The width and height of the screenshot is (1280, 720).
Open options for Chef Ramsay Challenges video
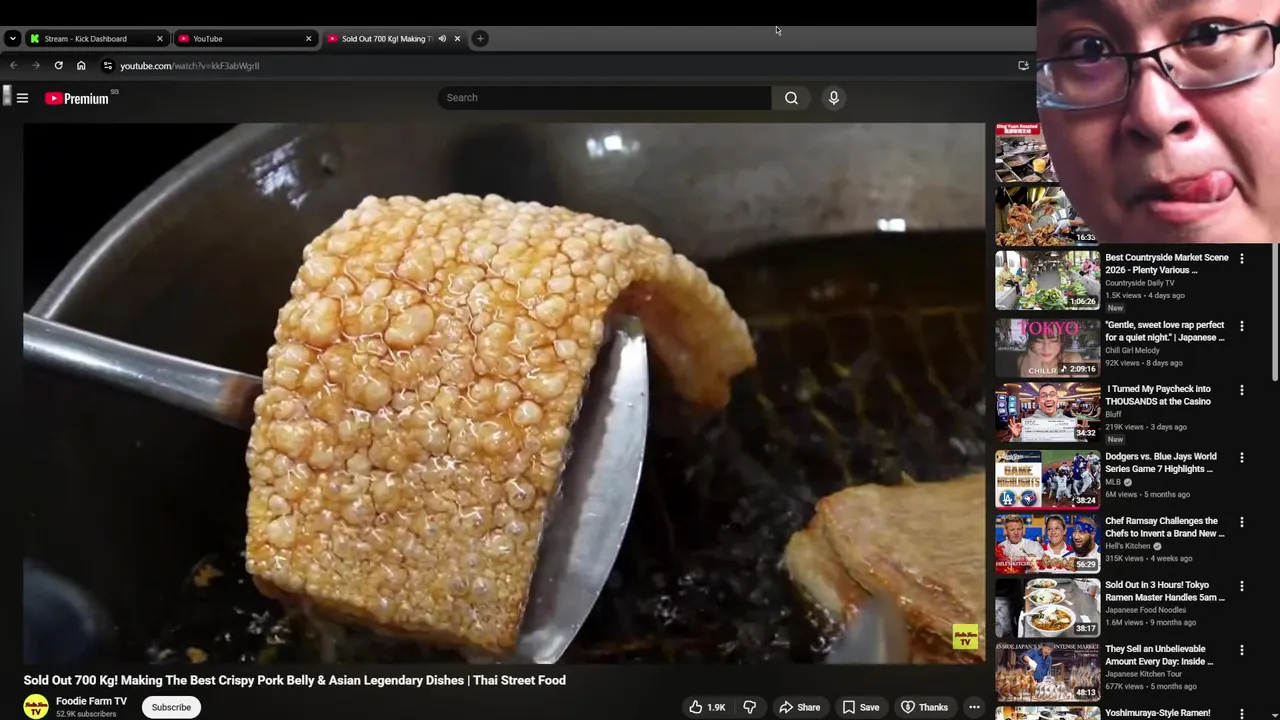1242,522
